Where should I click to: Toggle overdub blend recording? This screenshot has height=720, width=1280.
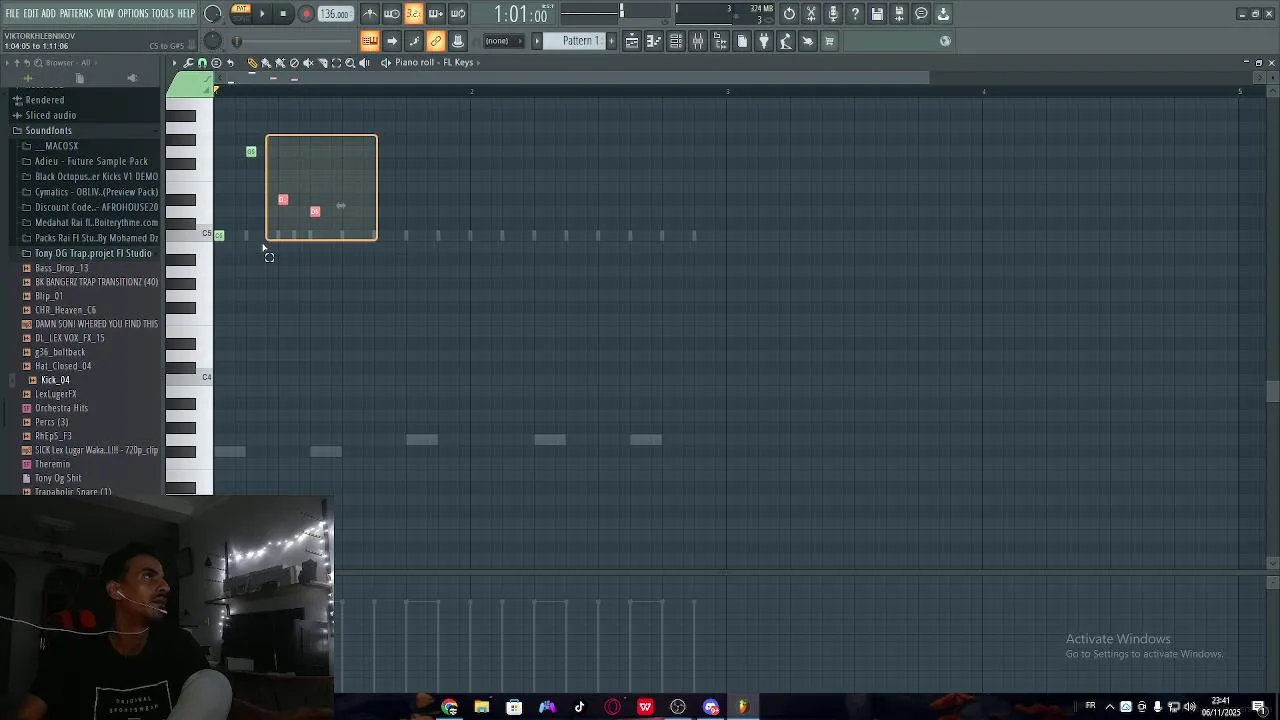click(436, 14)
